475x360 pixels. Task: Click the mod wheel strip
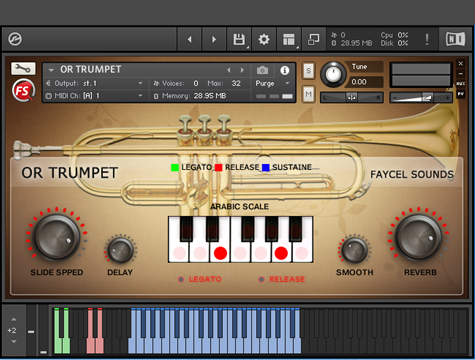pyautogui.click(x=43, y=330)
